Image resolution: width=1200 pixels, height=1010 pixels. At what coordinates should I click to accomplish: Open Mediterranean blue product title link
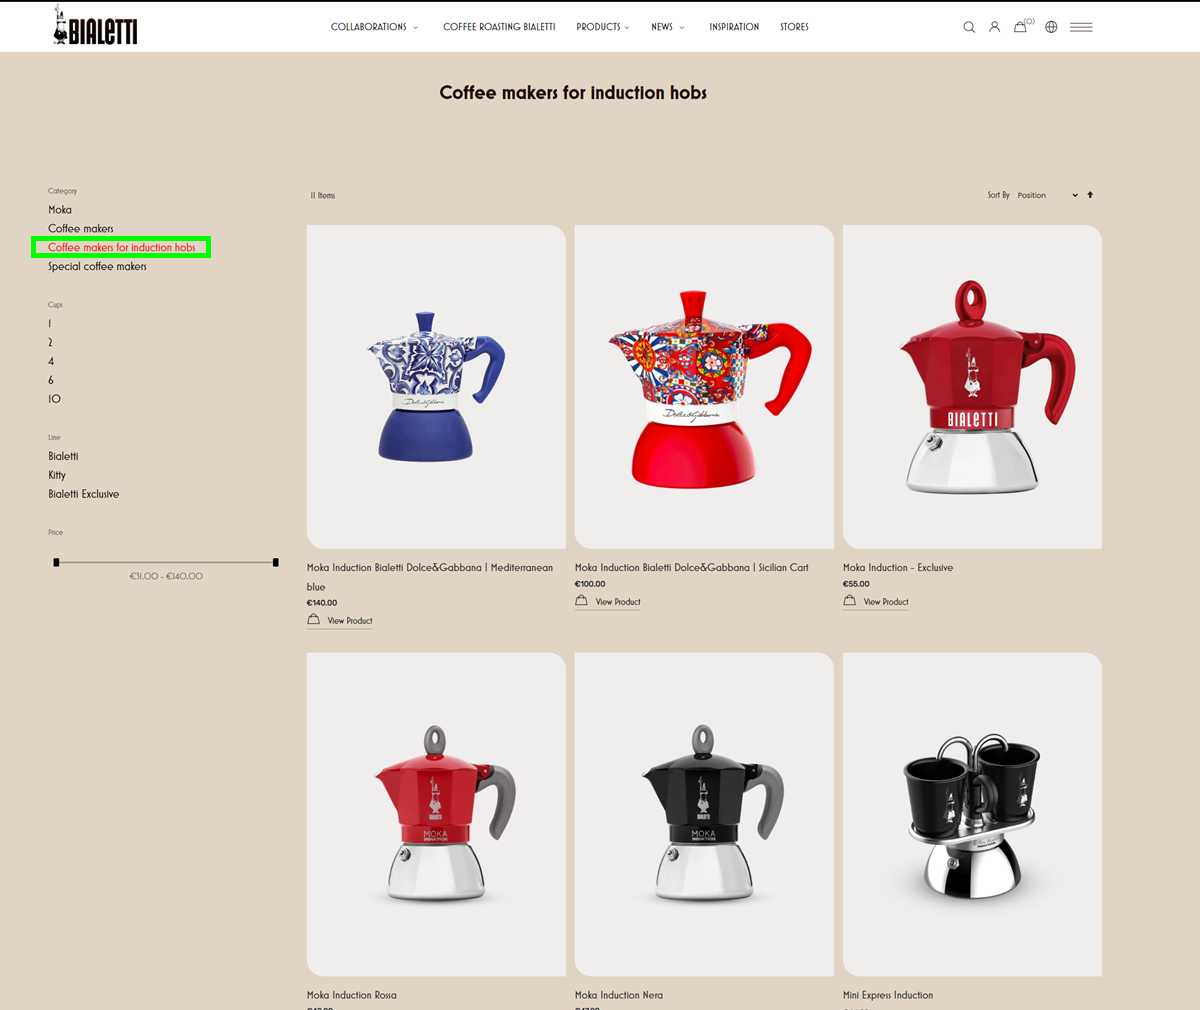(430, 577)
